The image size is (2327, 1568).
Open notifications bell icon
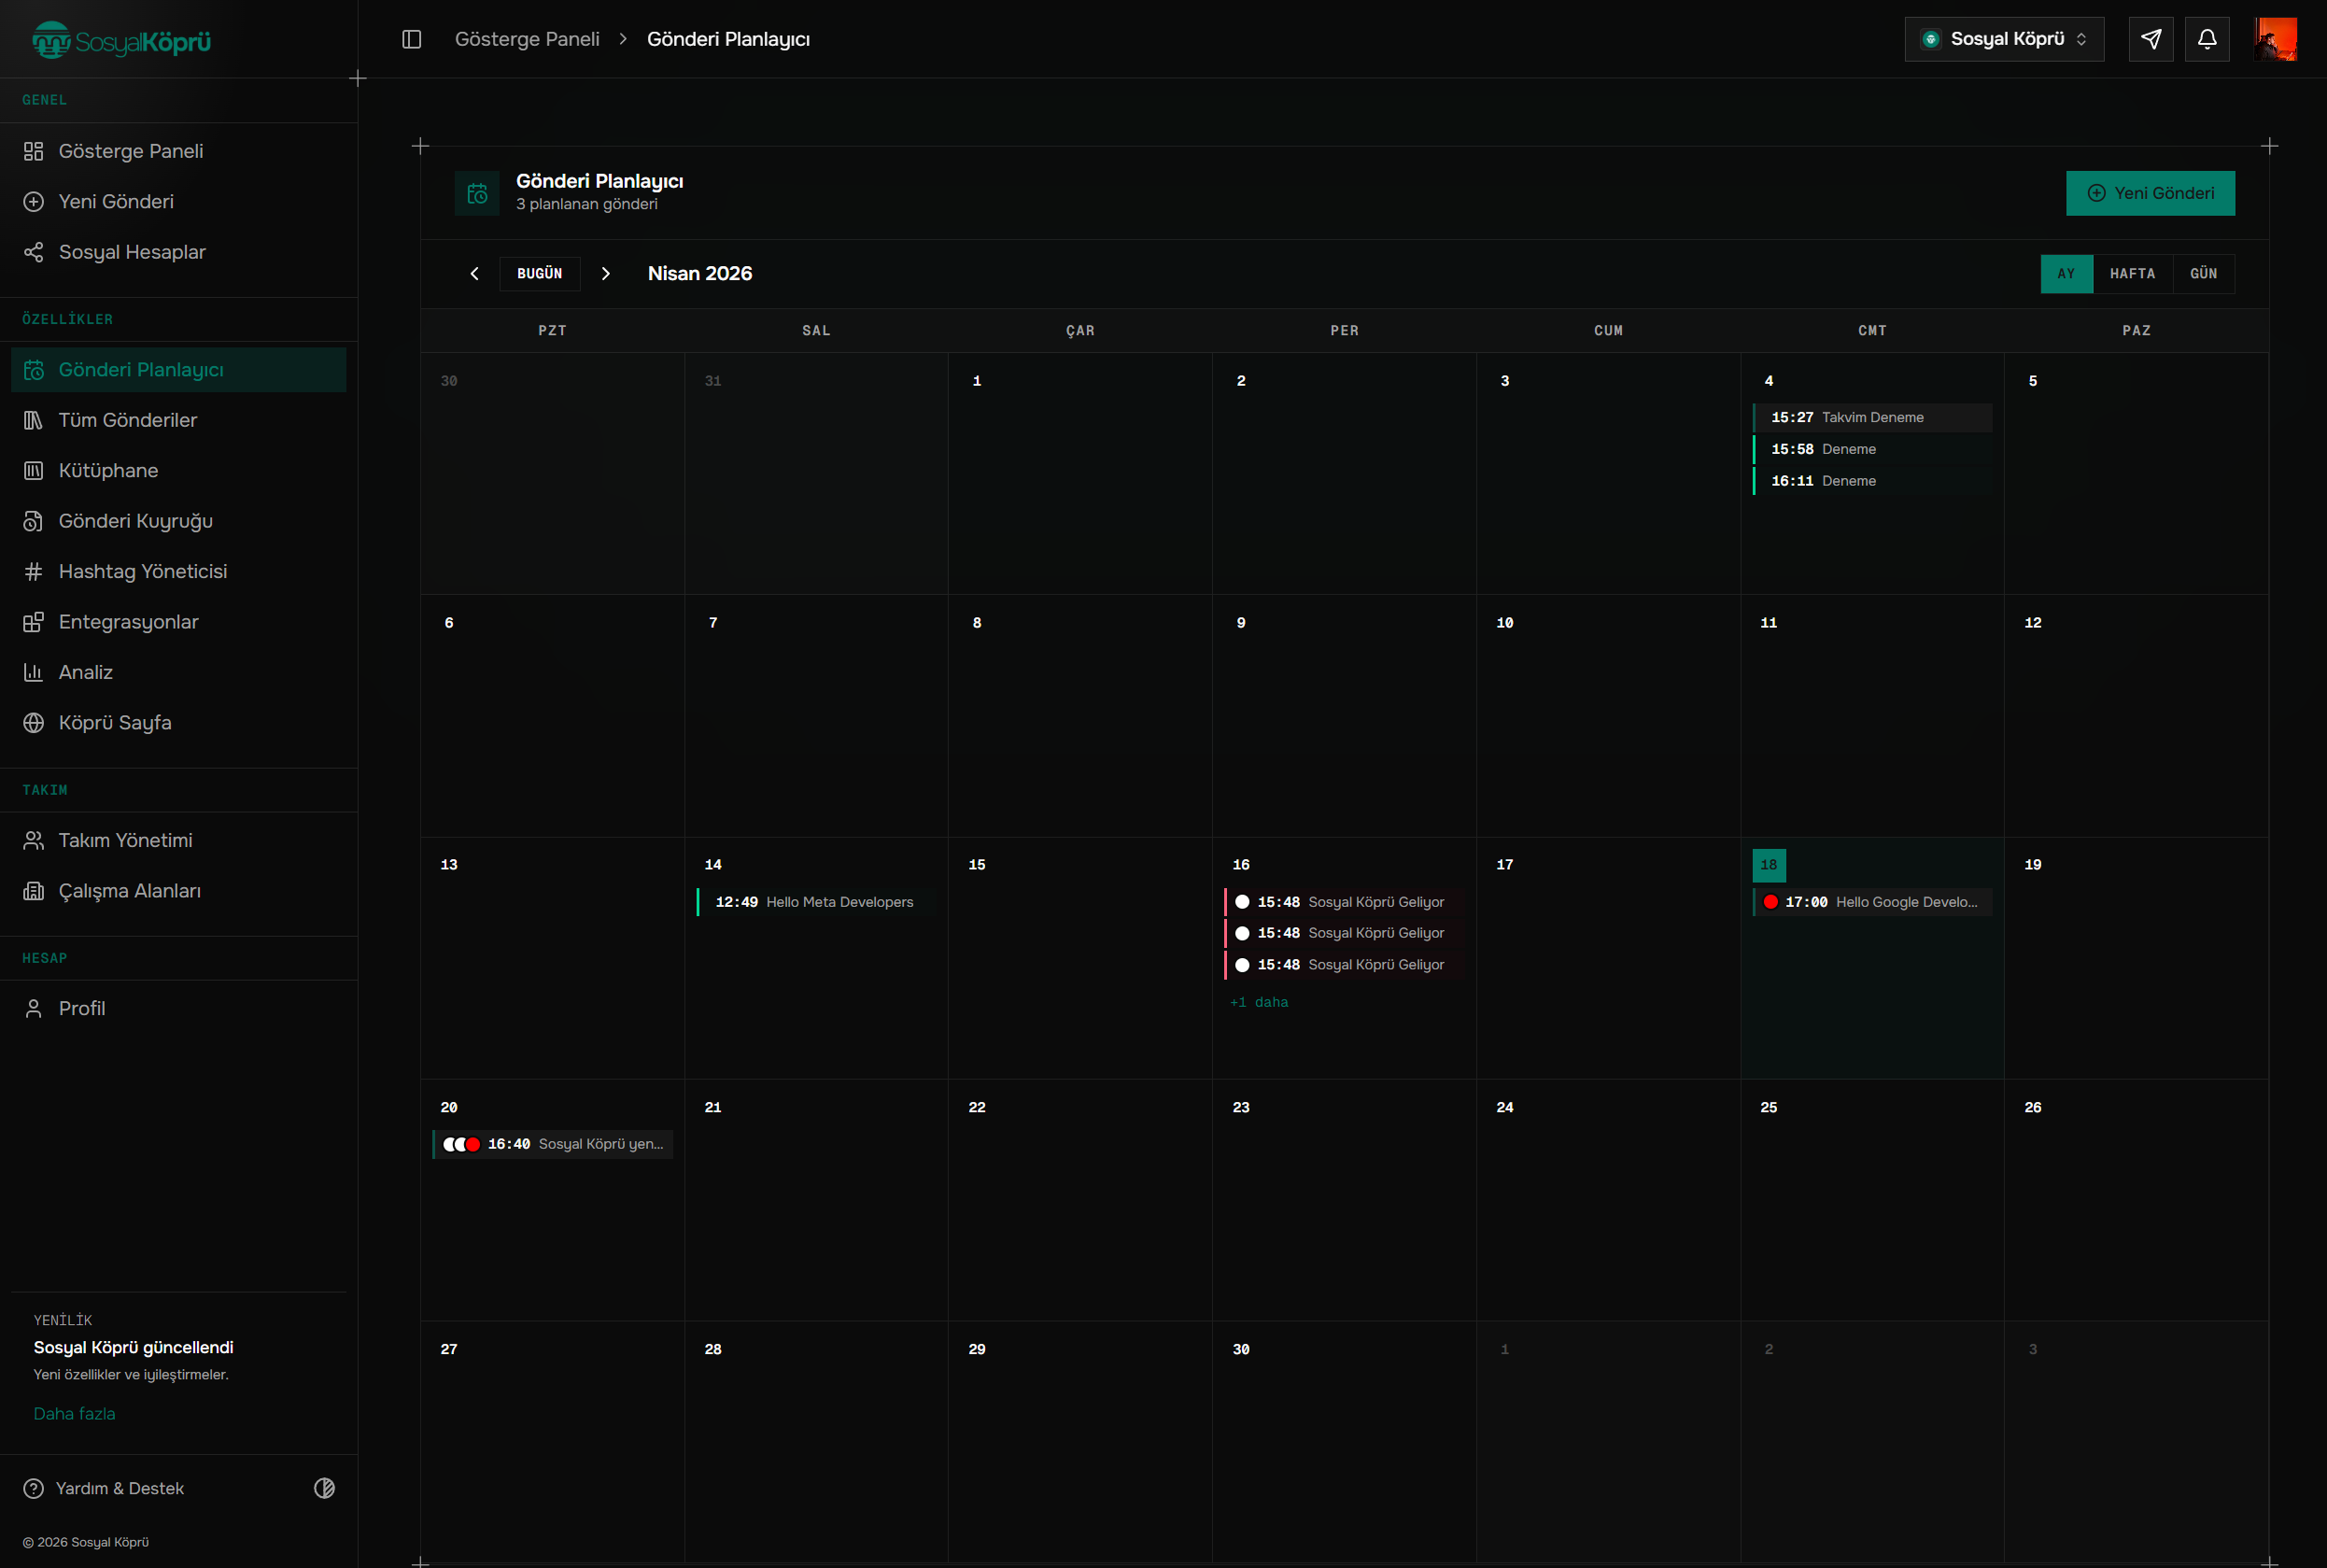2207,39
